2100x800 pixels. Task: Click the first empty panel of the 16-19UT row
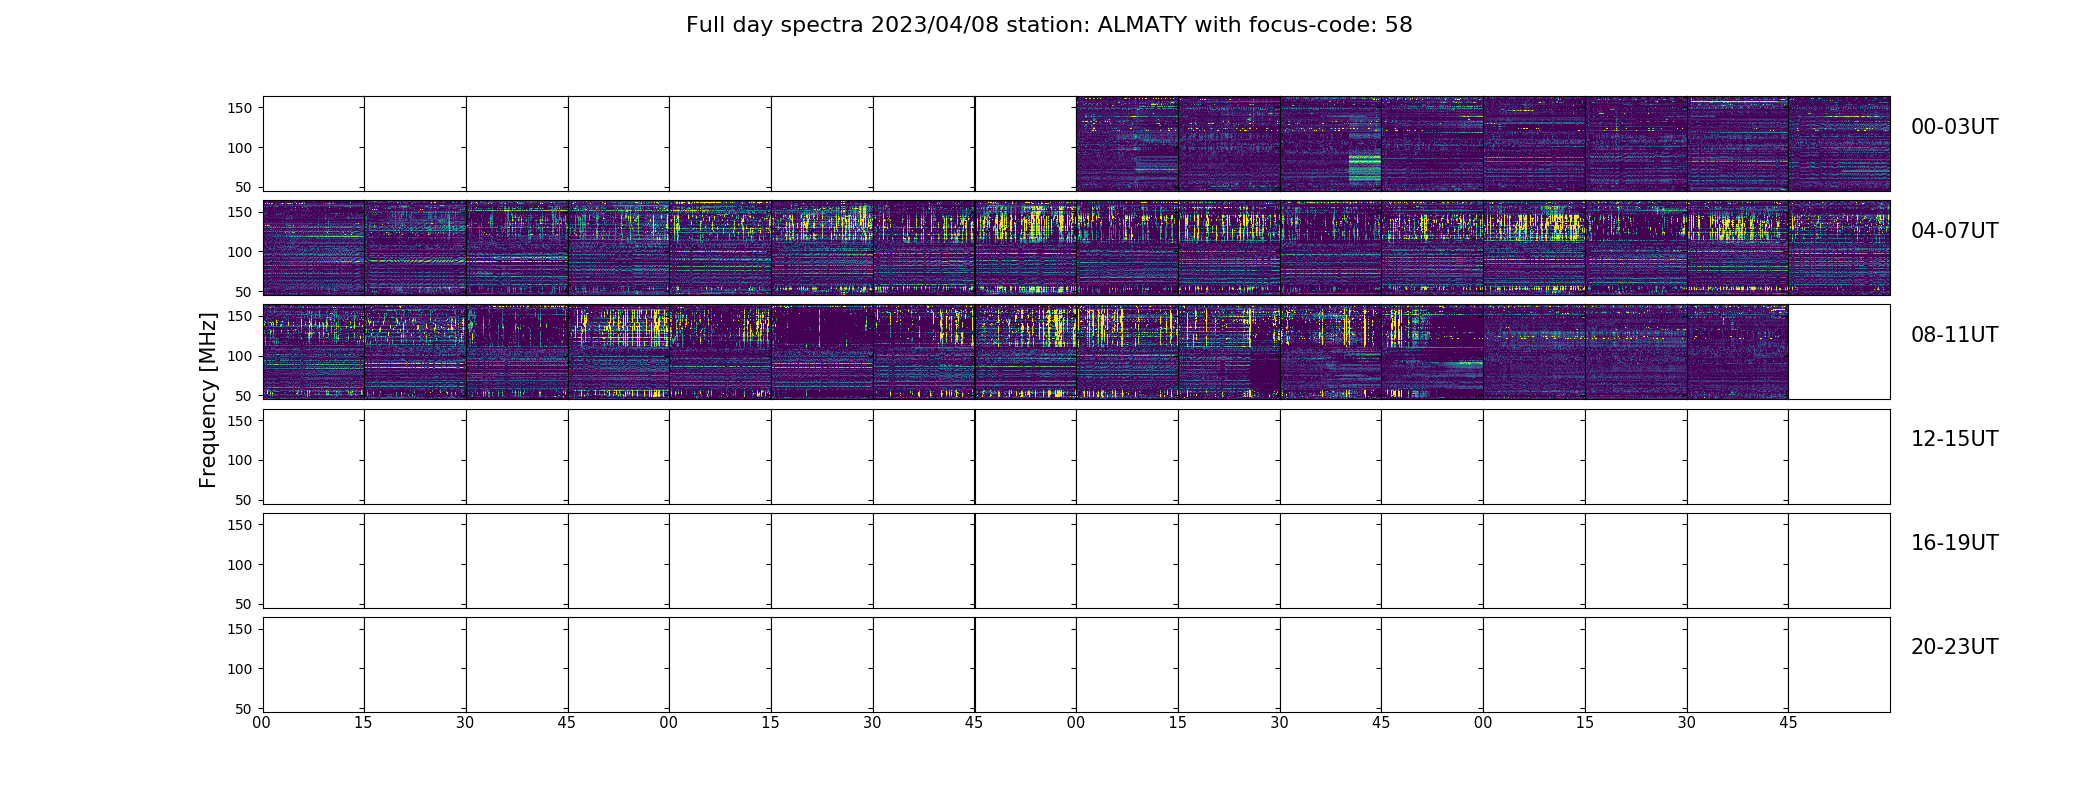click(x=314, y=560)
